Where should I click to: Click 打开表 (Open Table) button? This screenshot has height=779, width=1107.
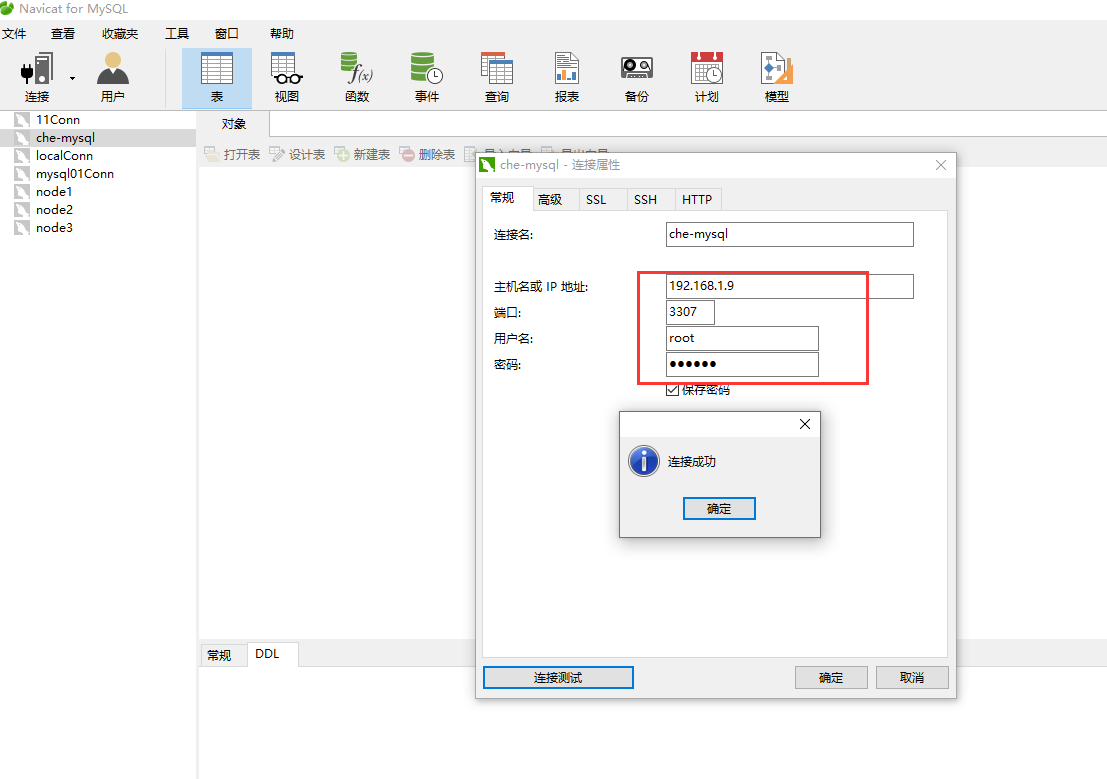pyautogui.click(x=232, y=154)
